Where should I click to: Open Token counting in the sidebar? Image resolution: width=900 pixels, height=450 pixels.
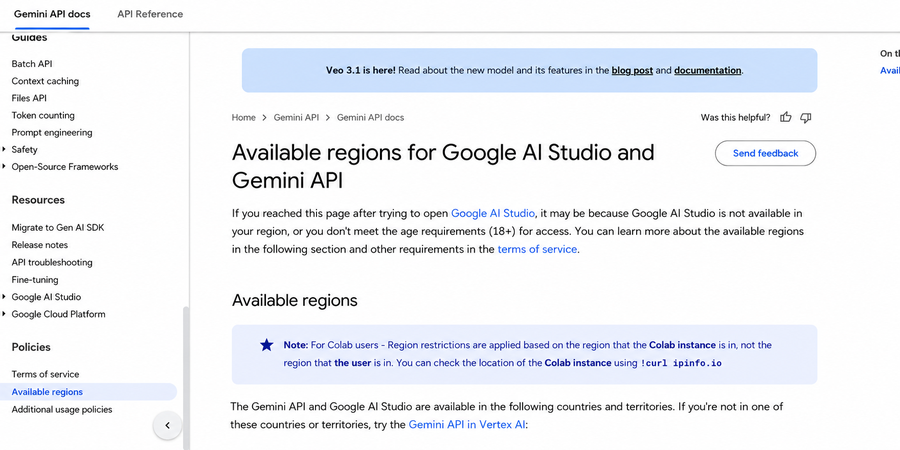click(43, 115)
